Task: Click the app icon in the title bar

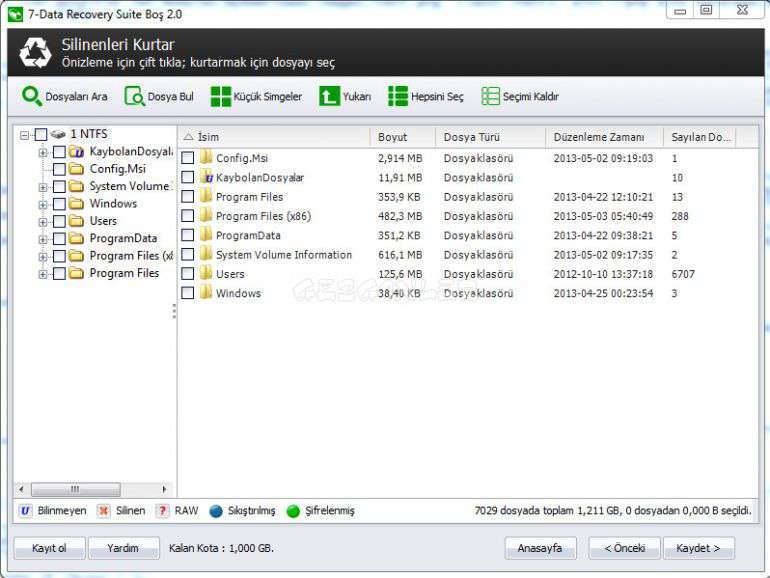Action: click(x=15, y=14)
